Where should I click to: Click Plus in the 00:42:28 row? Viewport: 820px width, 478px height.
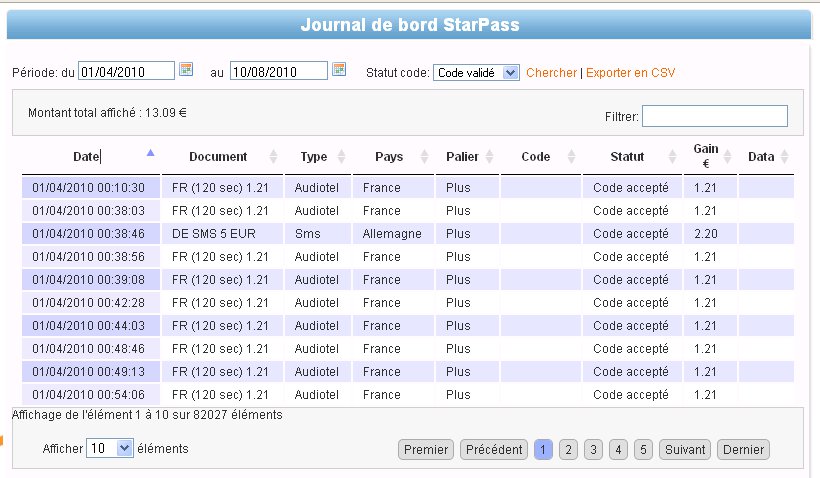coord(458,302)
